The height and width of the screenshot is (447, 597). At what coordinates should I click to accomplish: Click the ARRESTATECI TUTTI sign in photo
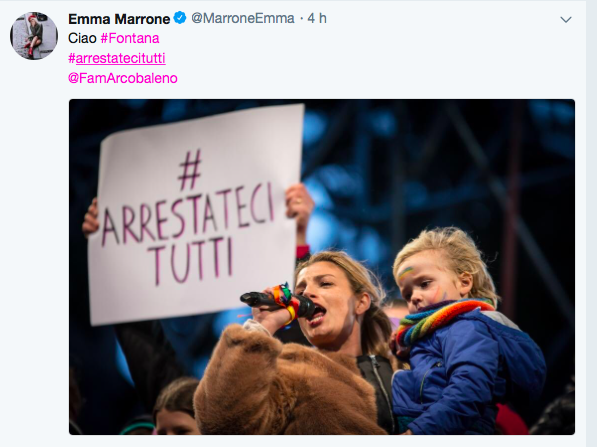(195, 213)
